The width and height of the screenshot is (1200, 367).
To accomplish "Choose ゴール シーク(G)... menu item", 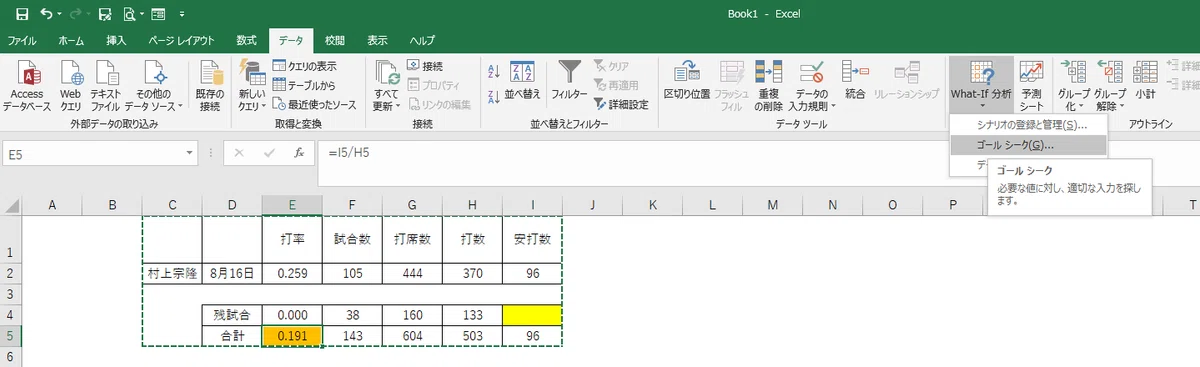I will click(1028, 145).
